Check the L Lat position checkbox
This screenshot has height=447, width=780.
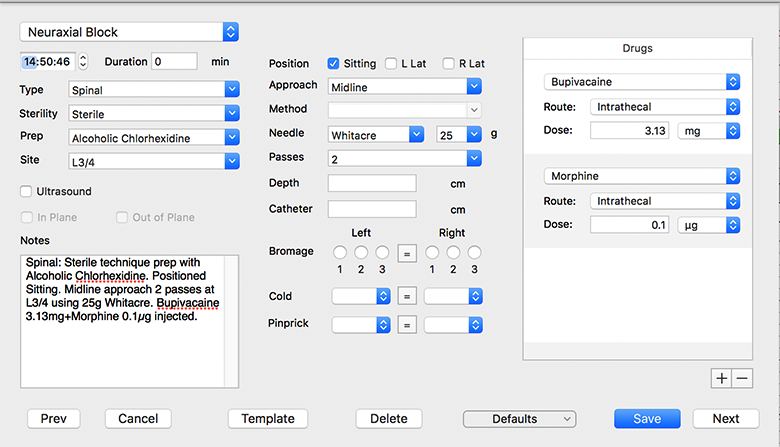click(x=391, y=64)
